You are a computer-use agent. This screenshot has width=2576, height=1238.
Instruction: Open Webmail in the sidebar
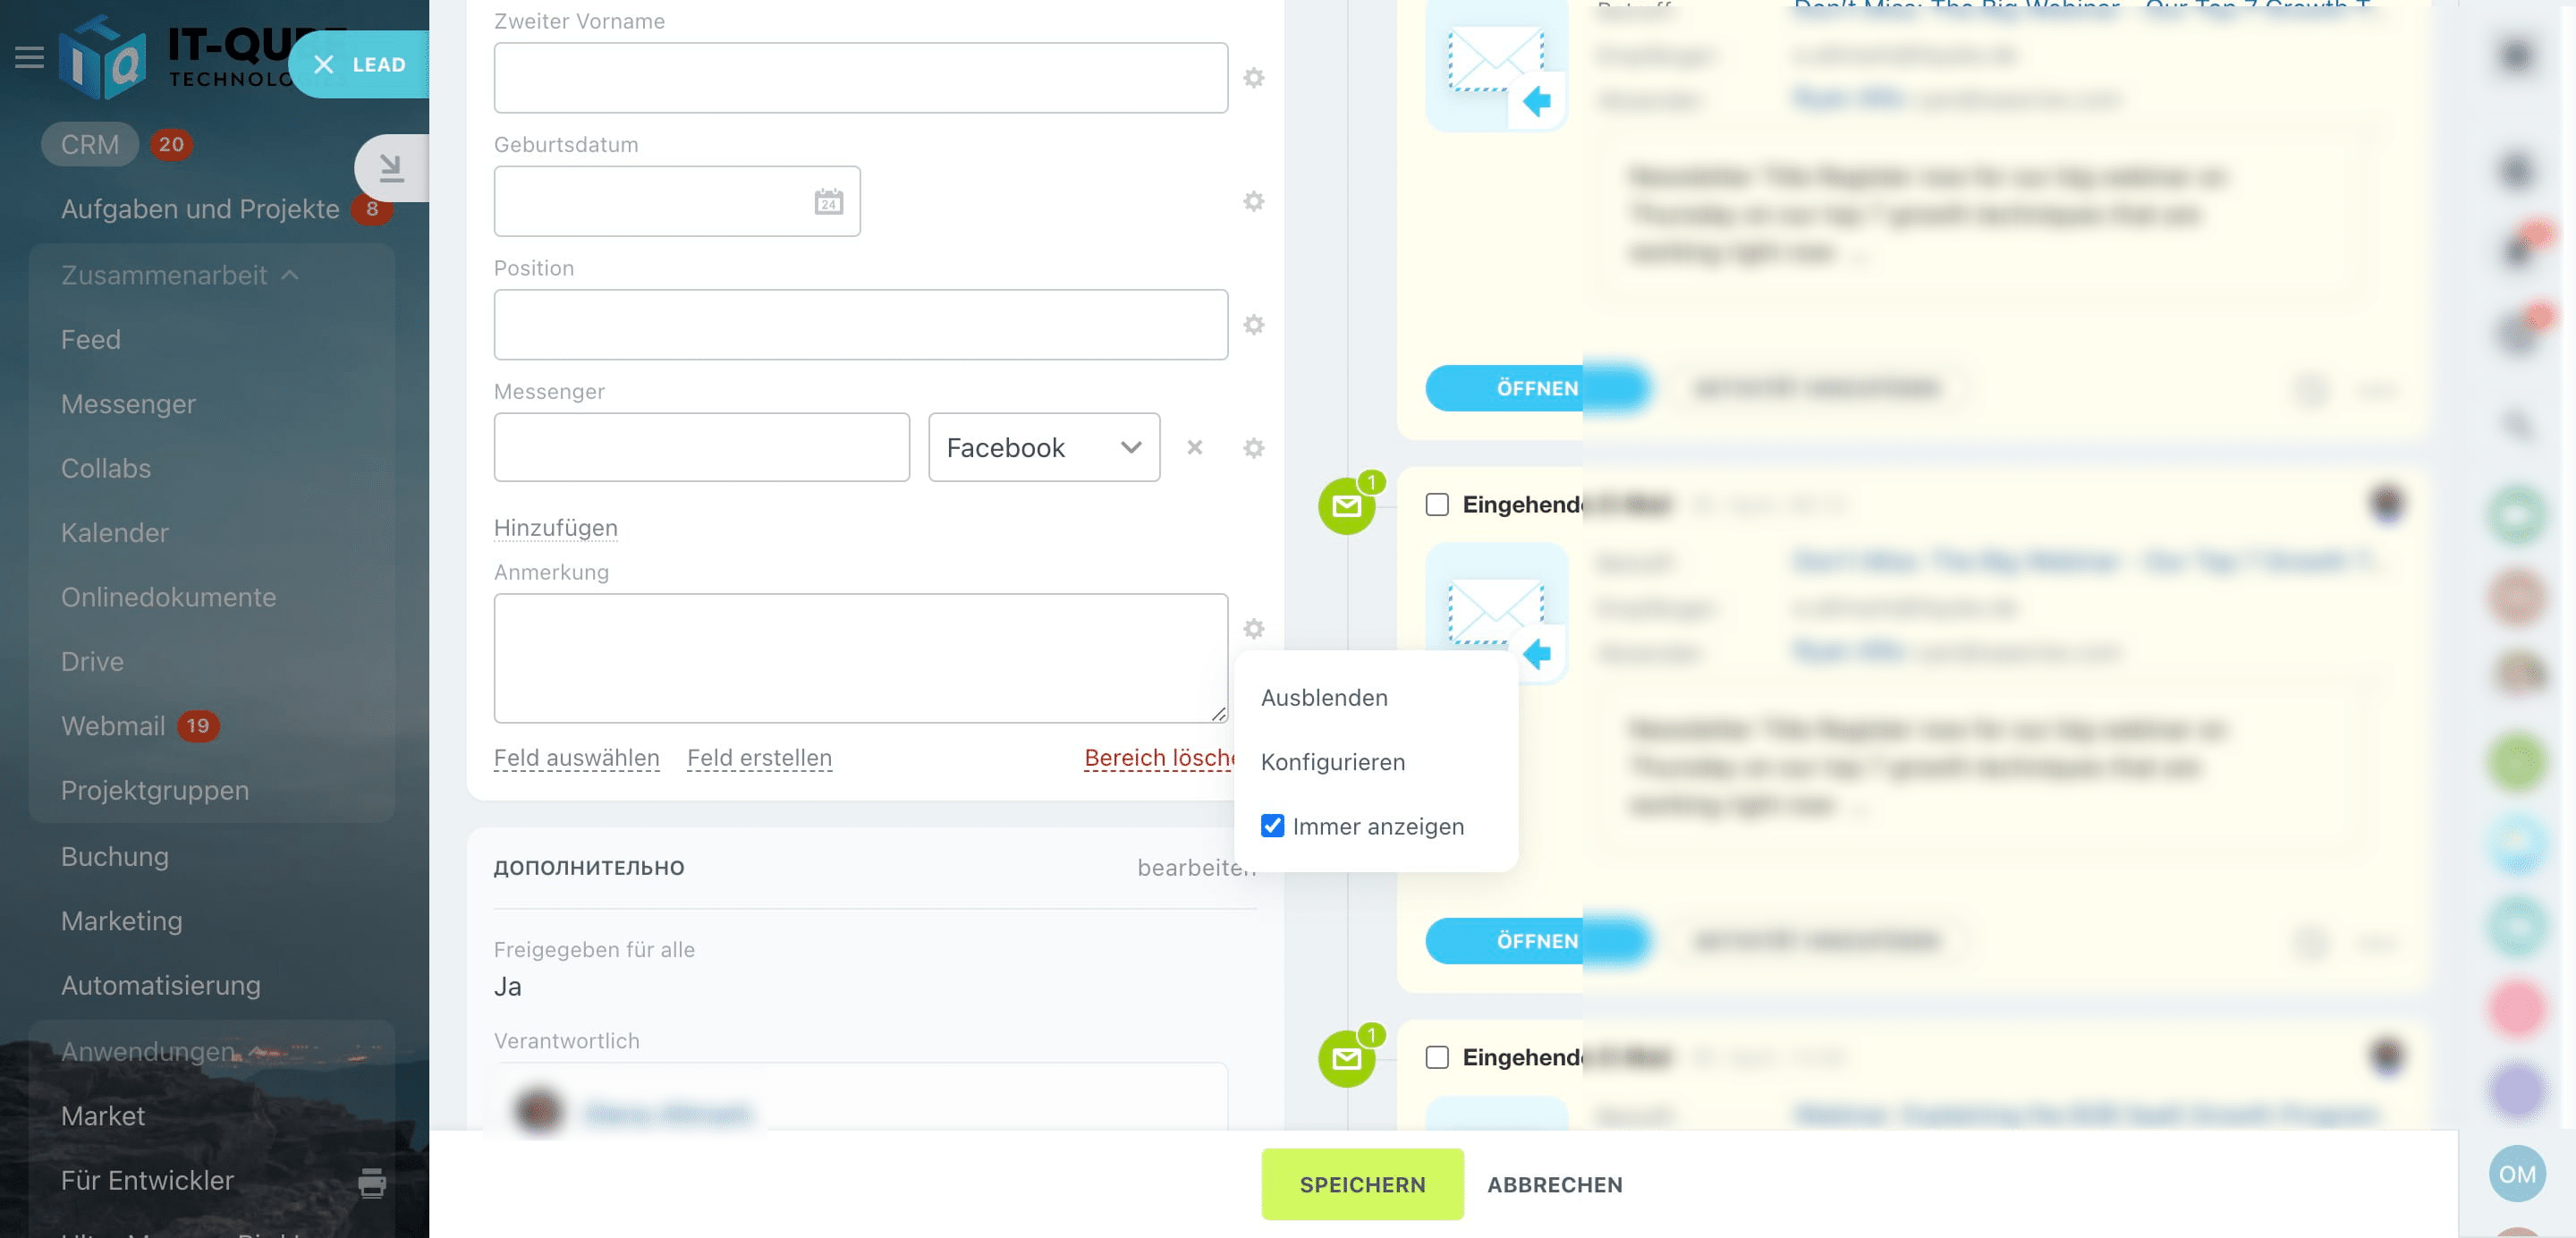[x=113, y=726]
